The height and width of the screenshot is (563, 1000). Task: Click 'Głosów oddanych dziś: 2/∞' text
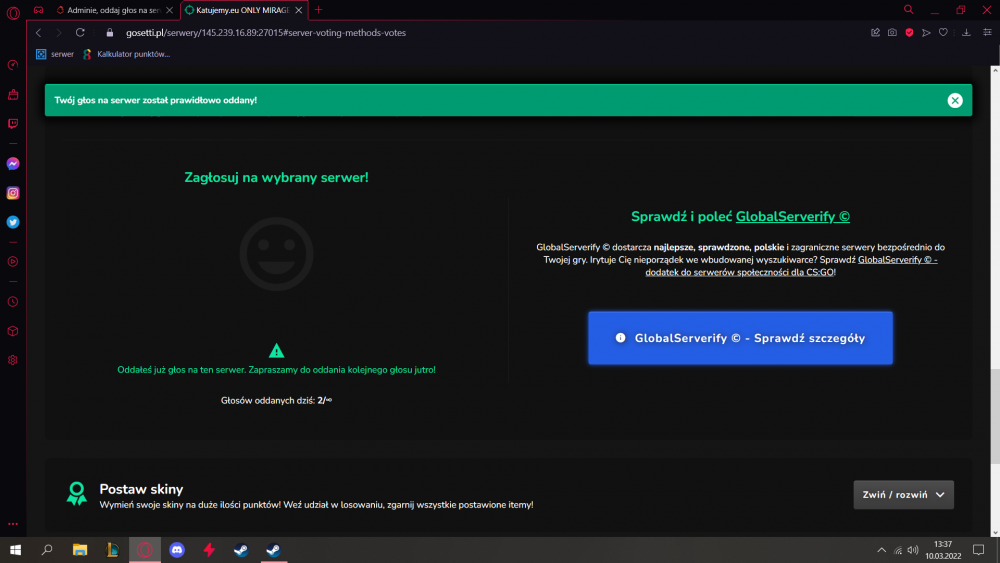click(276, 400)
